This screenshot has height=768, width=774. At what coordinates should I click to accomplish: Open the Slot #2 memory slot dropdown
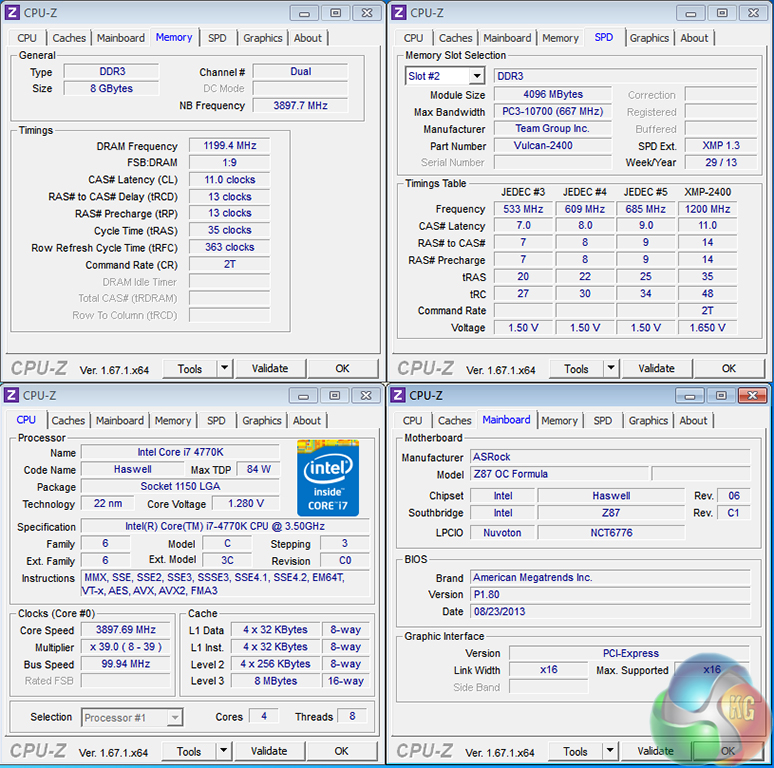coord(476,76)
